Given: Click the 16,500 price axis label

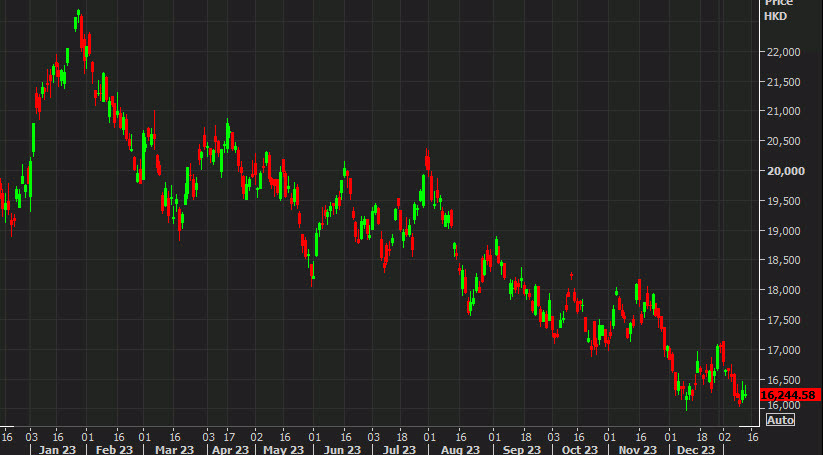Looking at the screenshot, I should [786, 380].
